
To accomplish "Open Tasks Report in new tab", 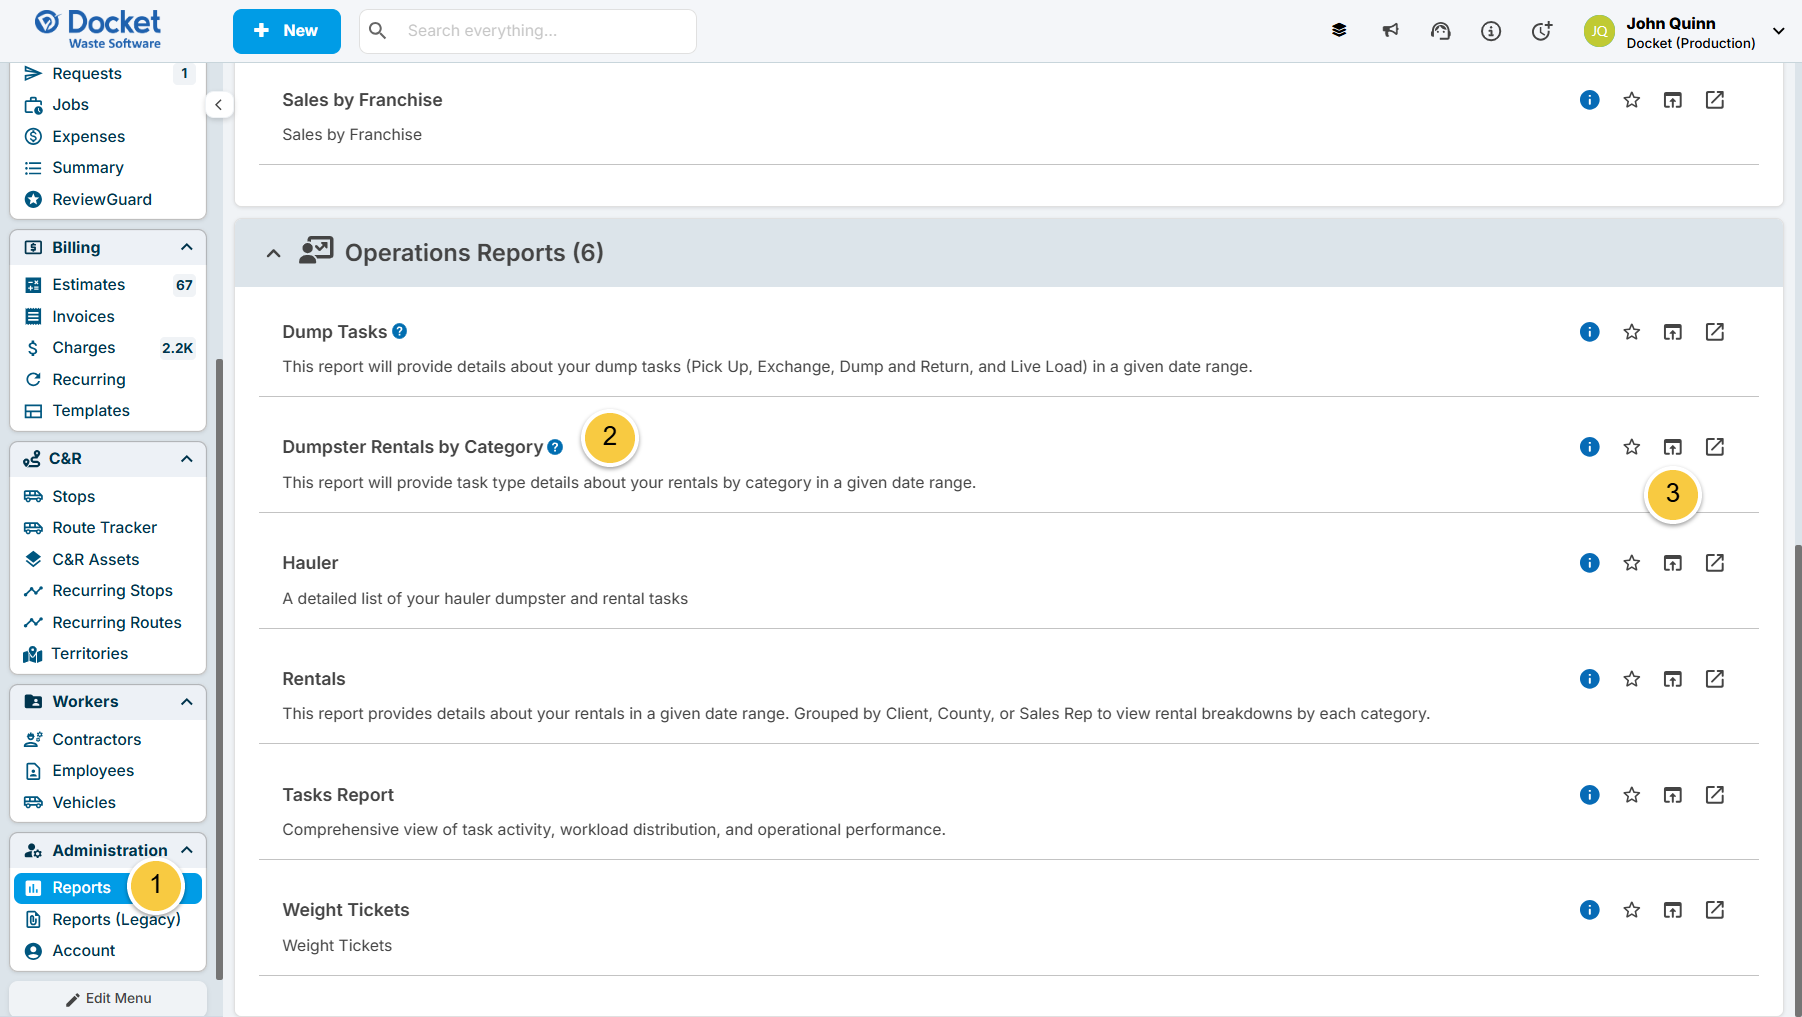I will click(1673, 795).
